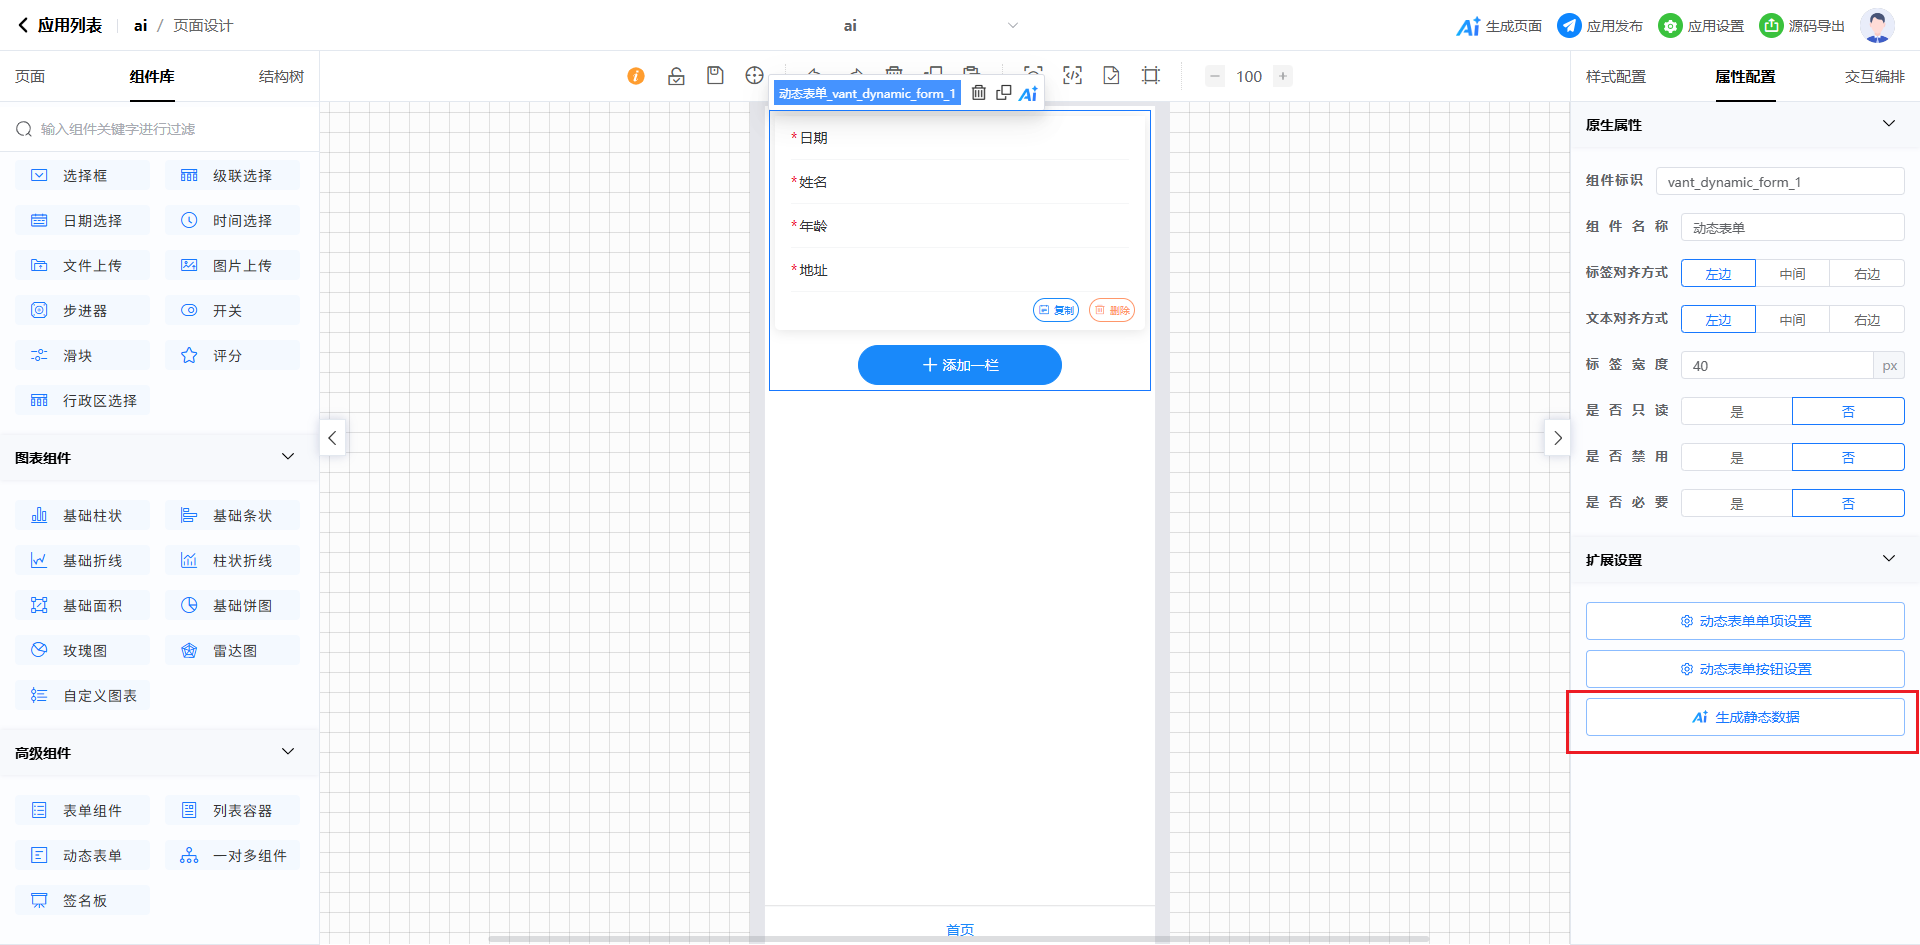Image resolution: width=1920 pixels, height=945 pixels.
Task: Click the crop frame toolbar icon
Action: click(x=1151, y=76)
